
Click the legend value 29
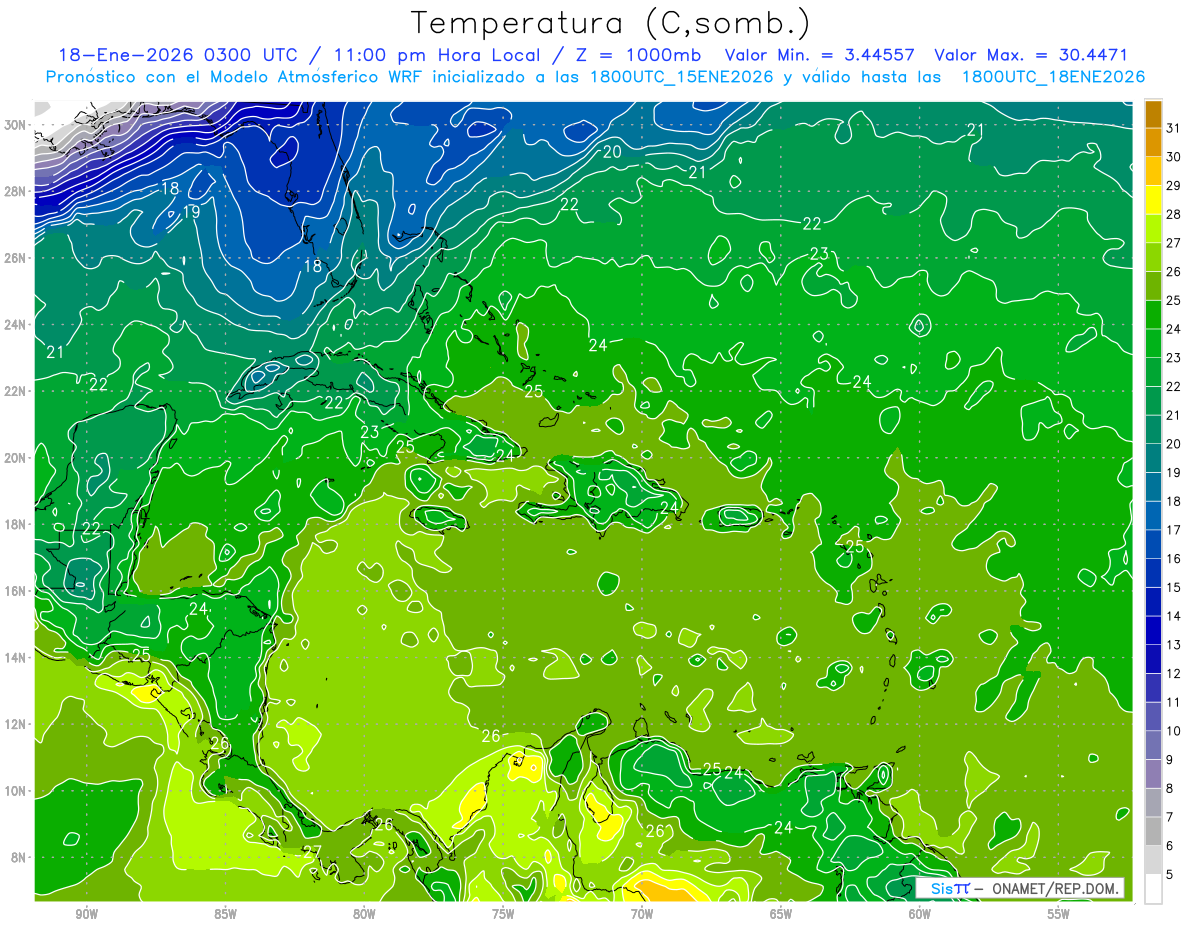(x=1173, y=185)
